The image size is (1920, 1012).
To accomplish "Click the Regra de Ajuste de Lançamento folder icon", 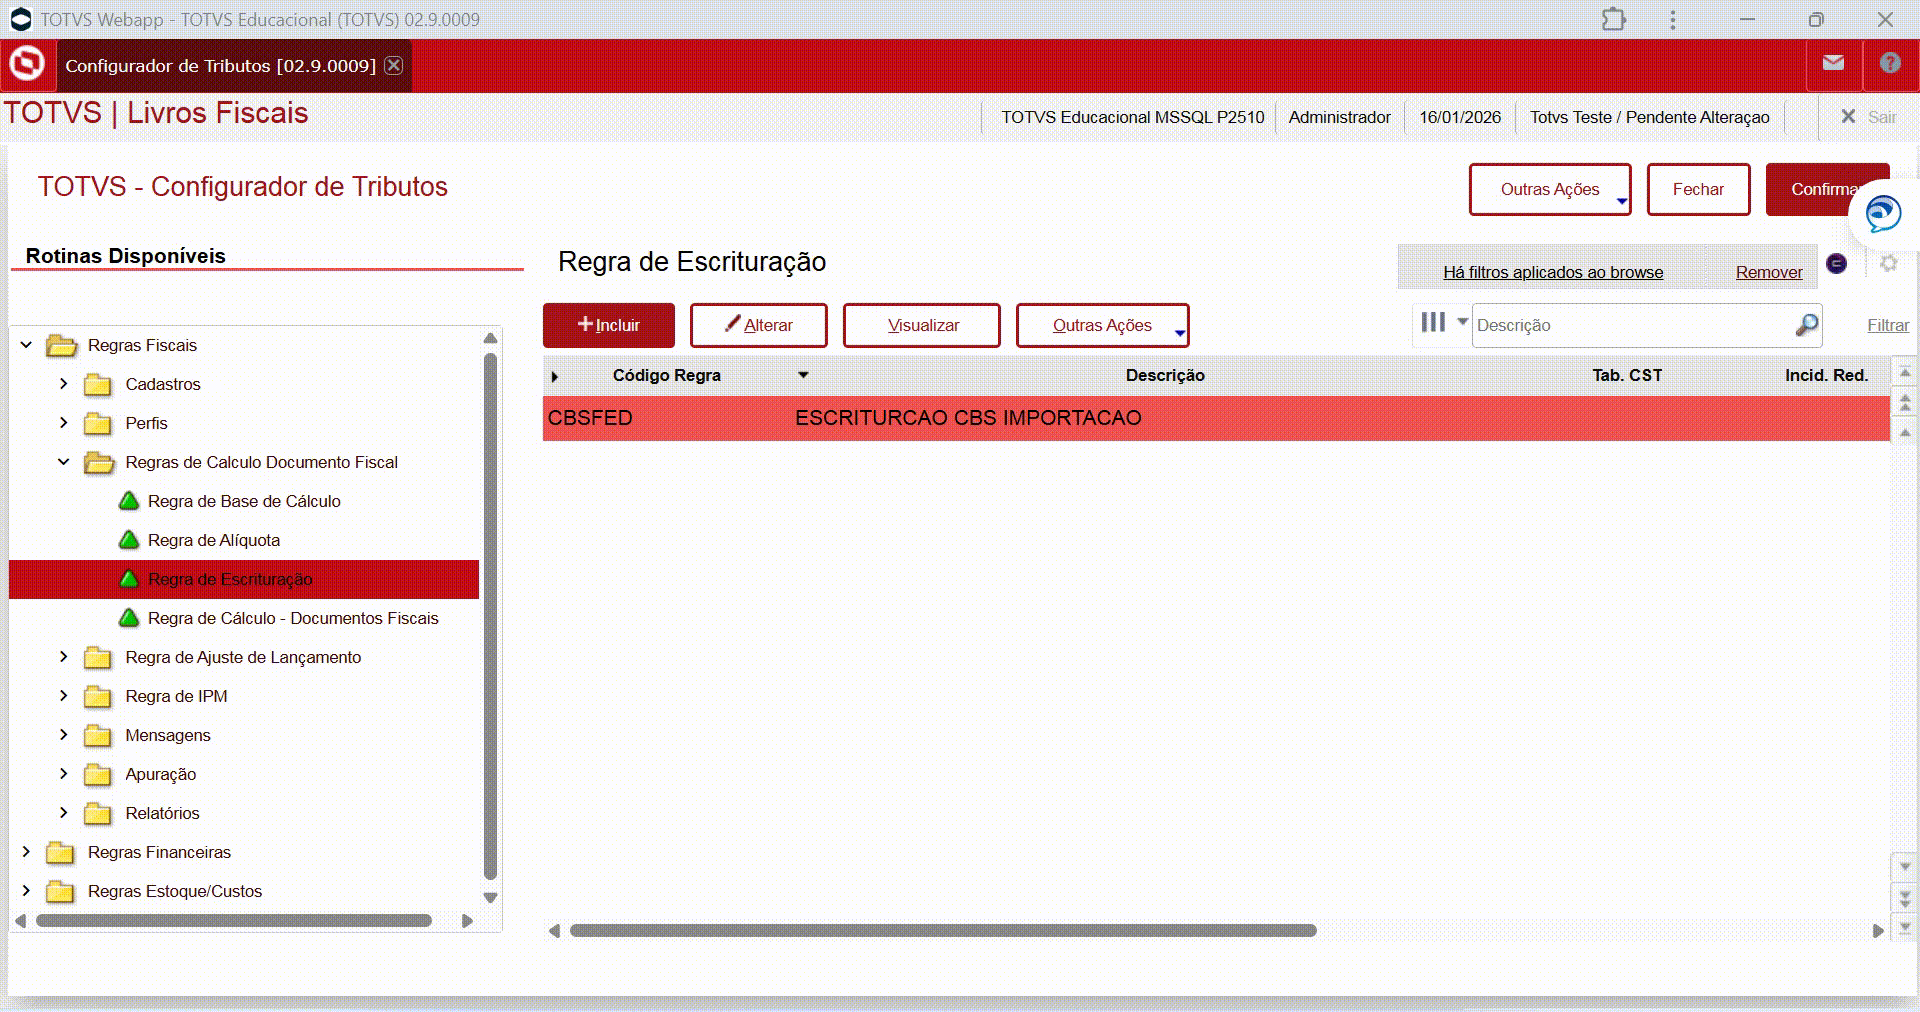I will tap(98, 658).
